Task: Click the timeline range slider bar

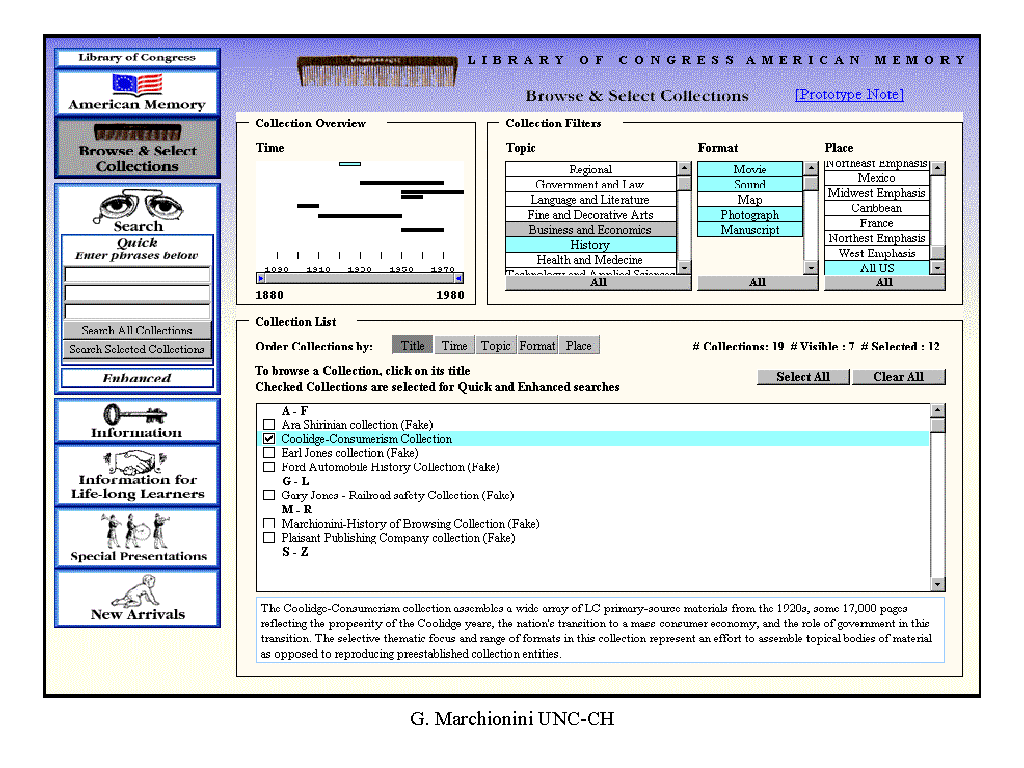Action: coord(360,279)
